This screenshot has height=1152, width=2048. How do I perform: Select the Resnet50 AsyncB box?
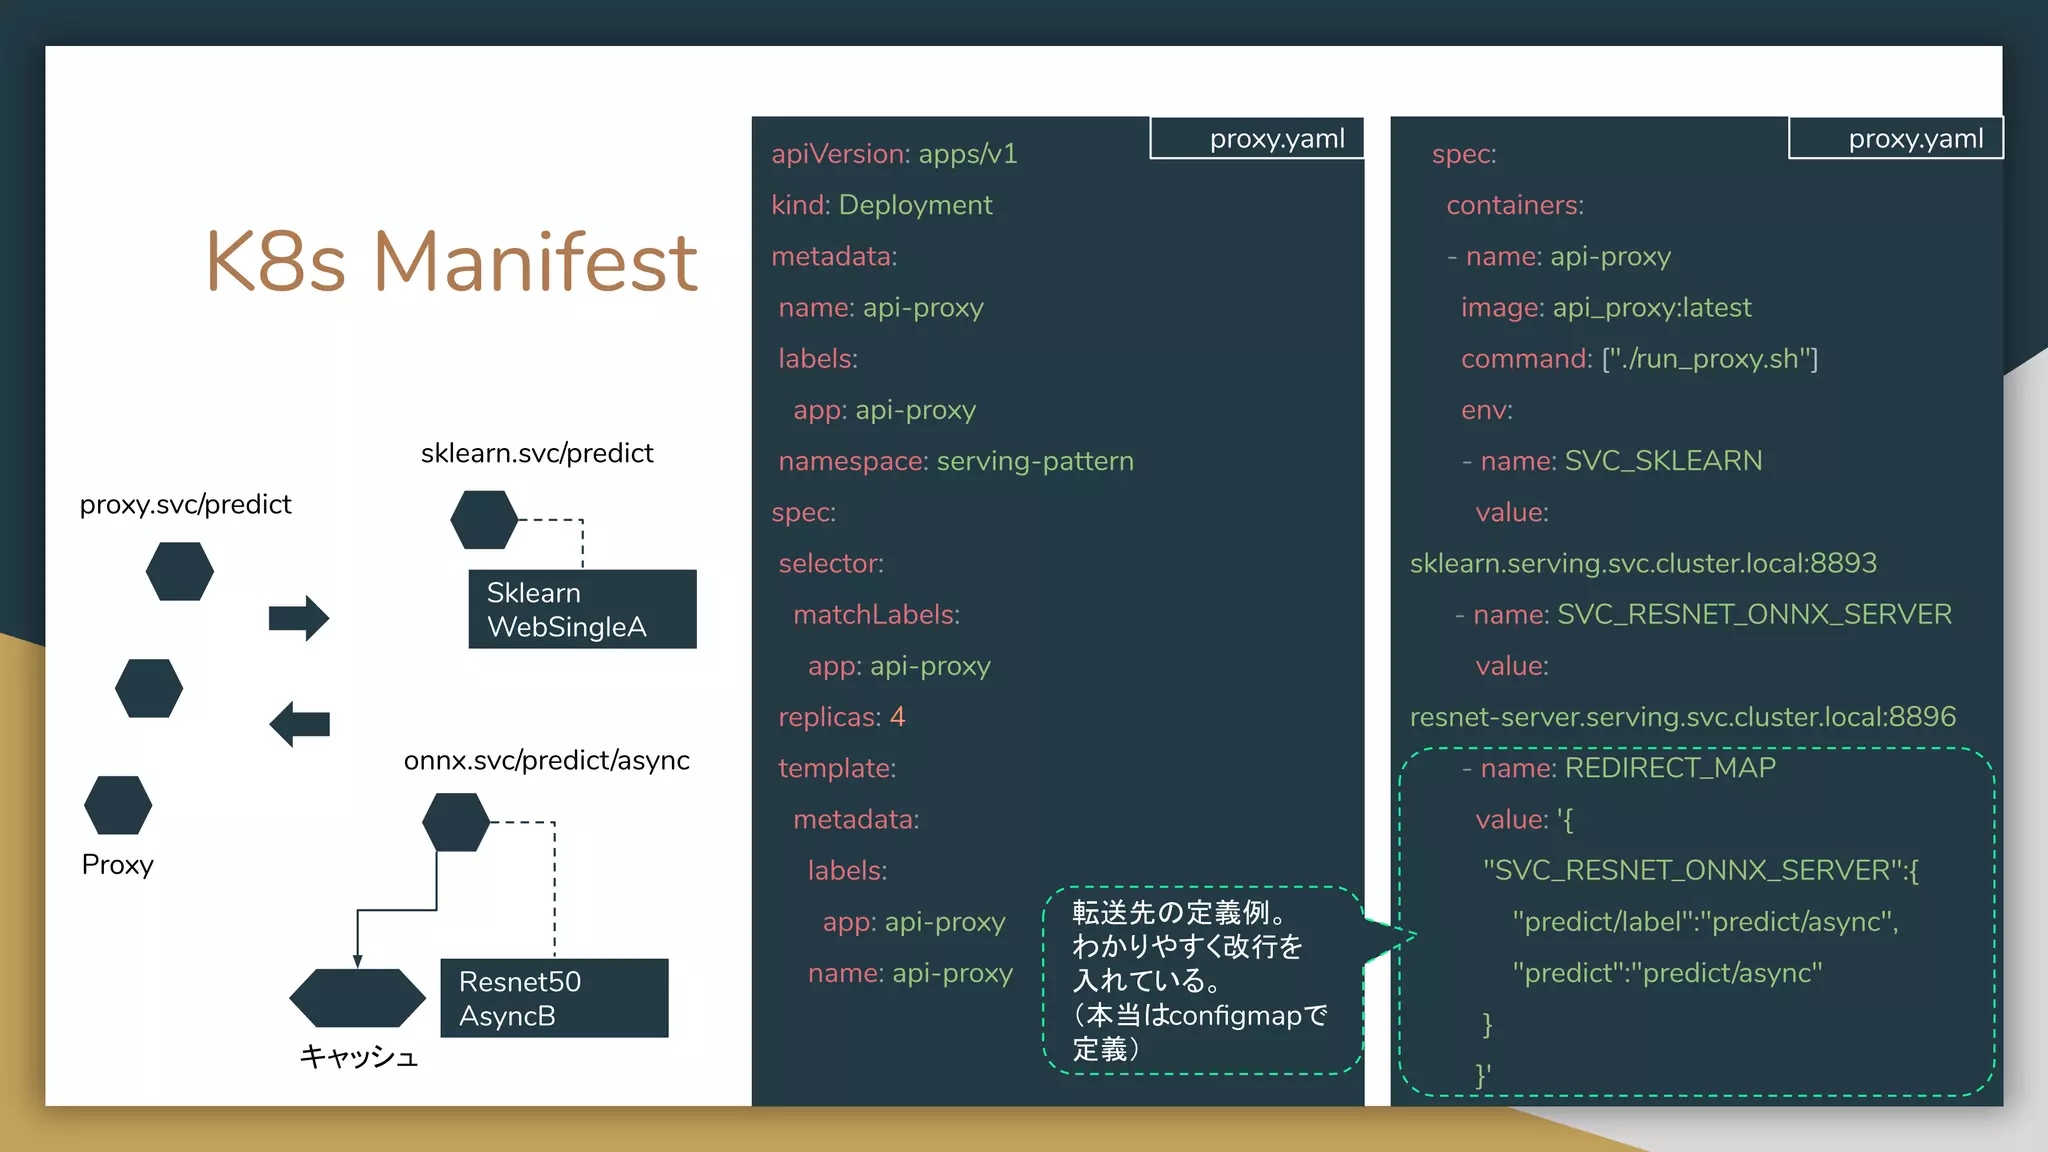554,998
